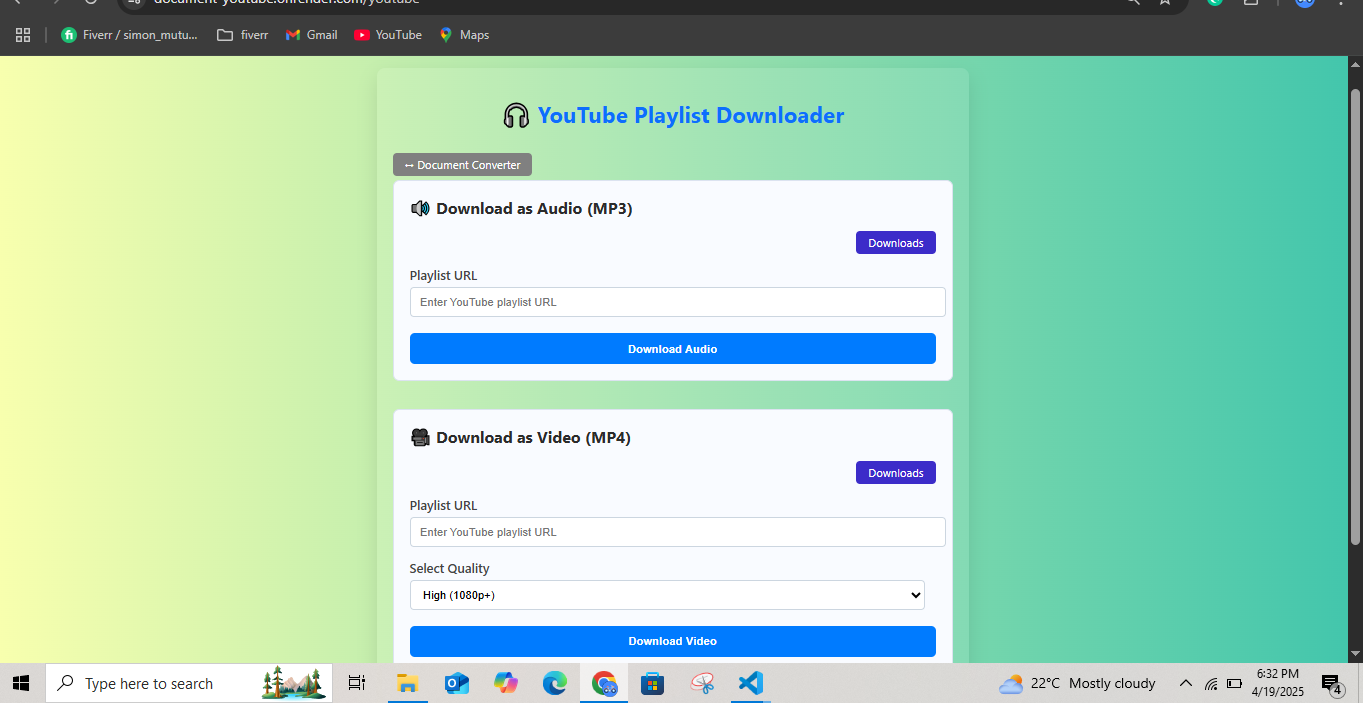The width and height of the screenshot is (1363, 703).
Task: Open Copilot from the taskbar
Action: click(506, 684)
